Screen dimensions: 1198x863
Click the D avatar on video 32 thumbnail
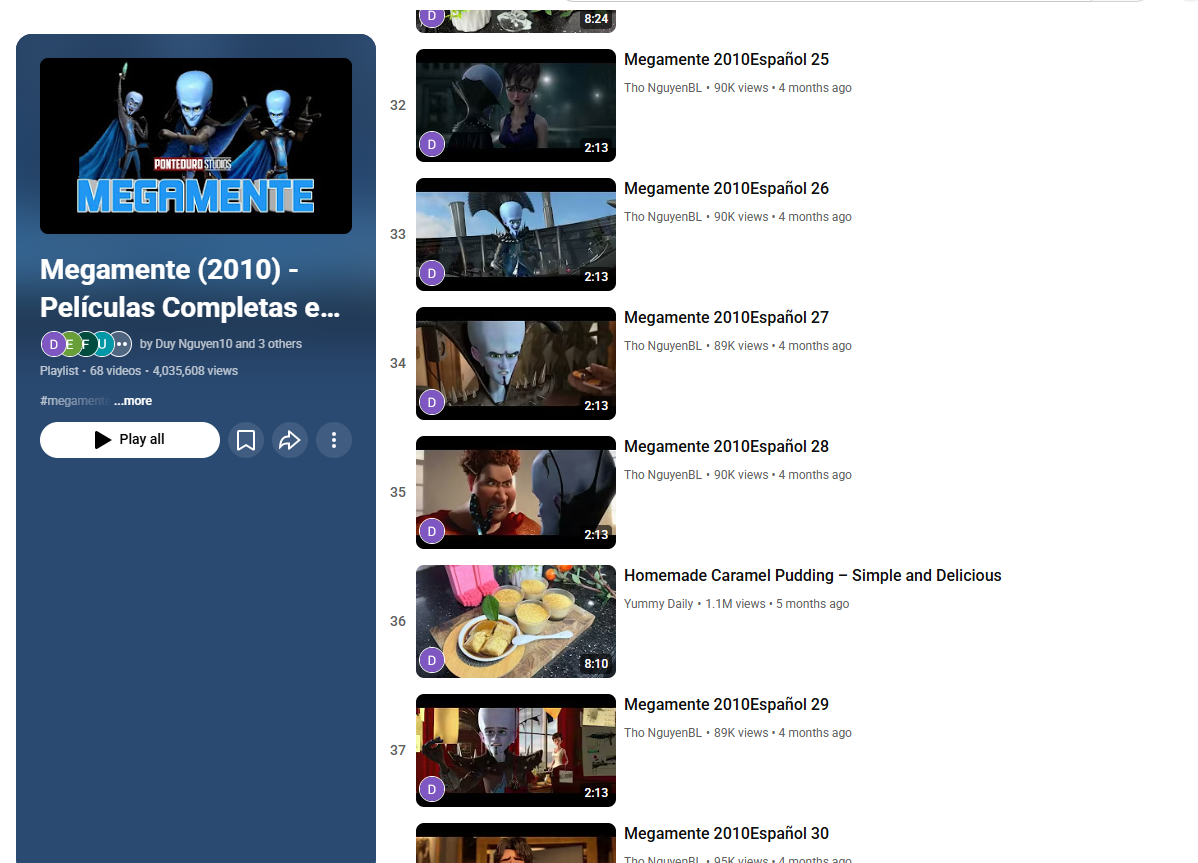[x=432, y=144]
